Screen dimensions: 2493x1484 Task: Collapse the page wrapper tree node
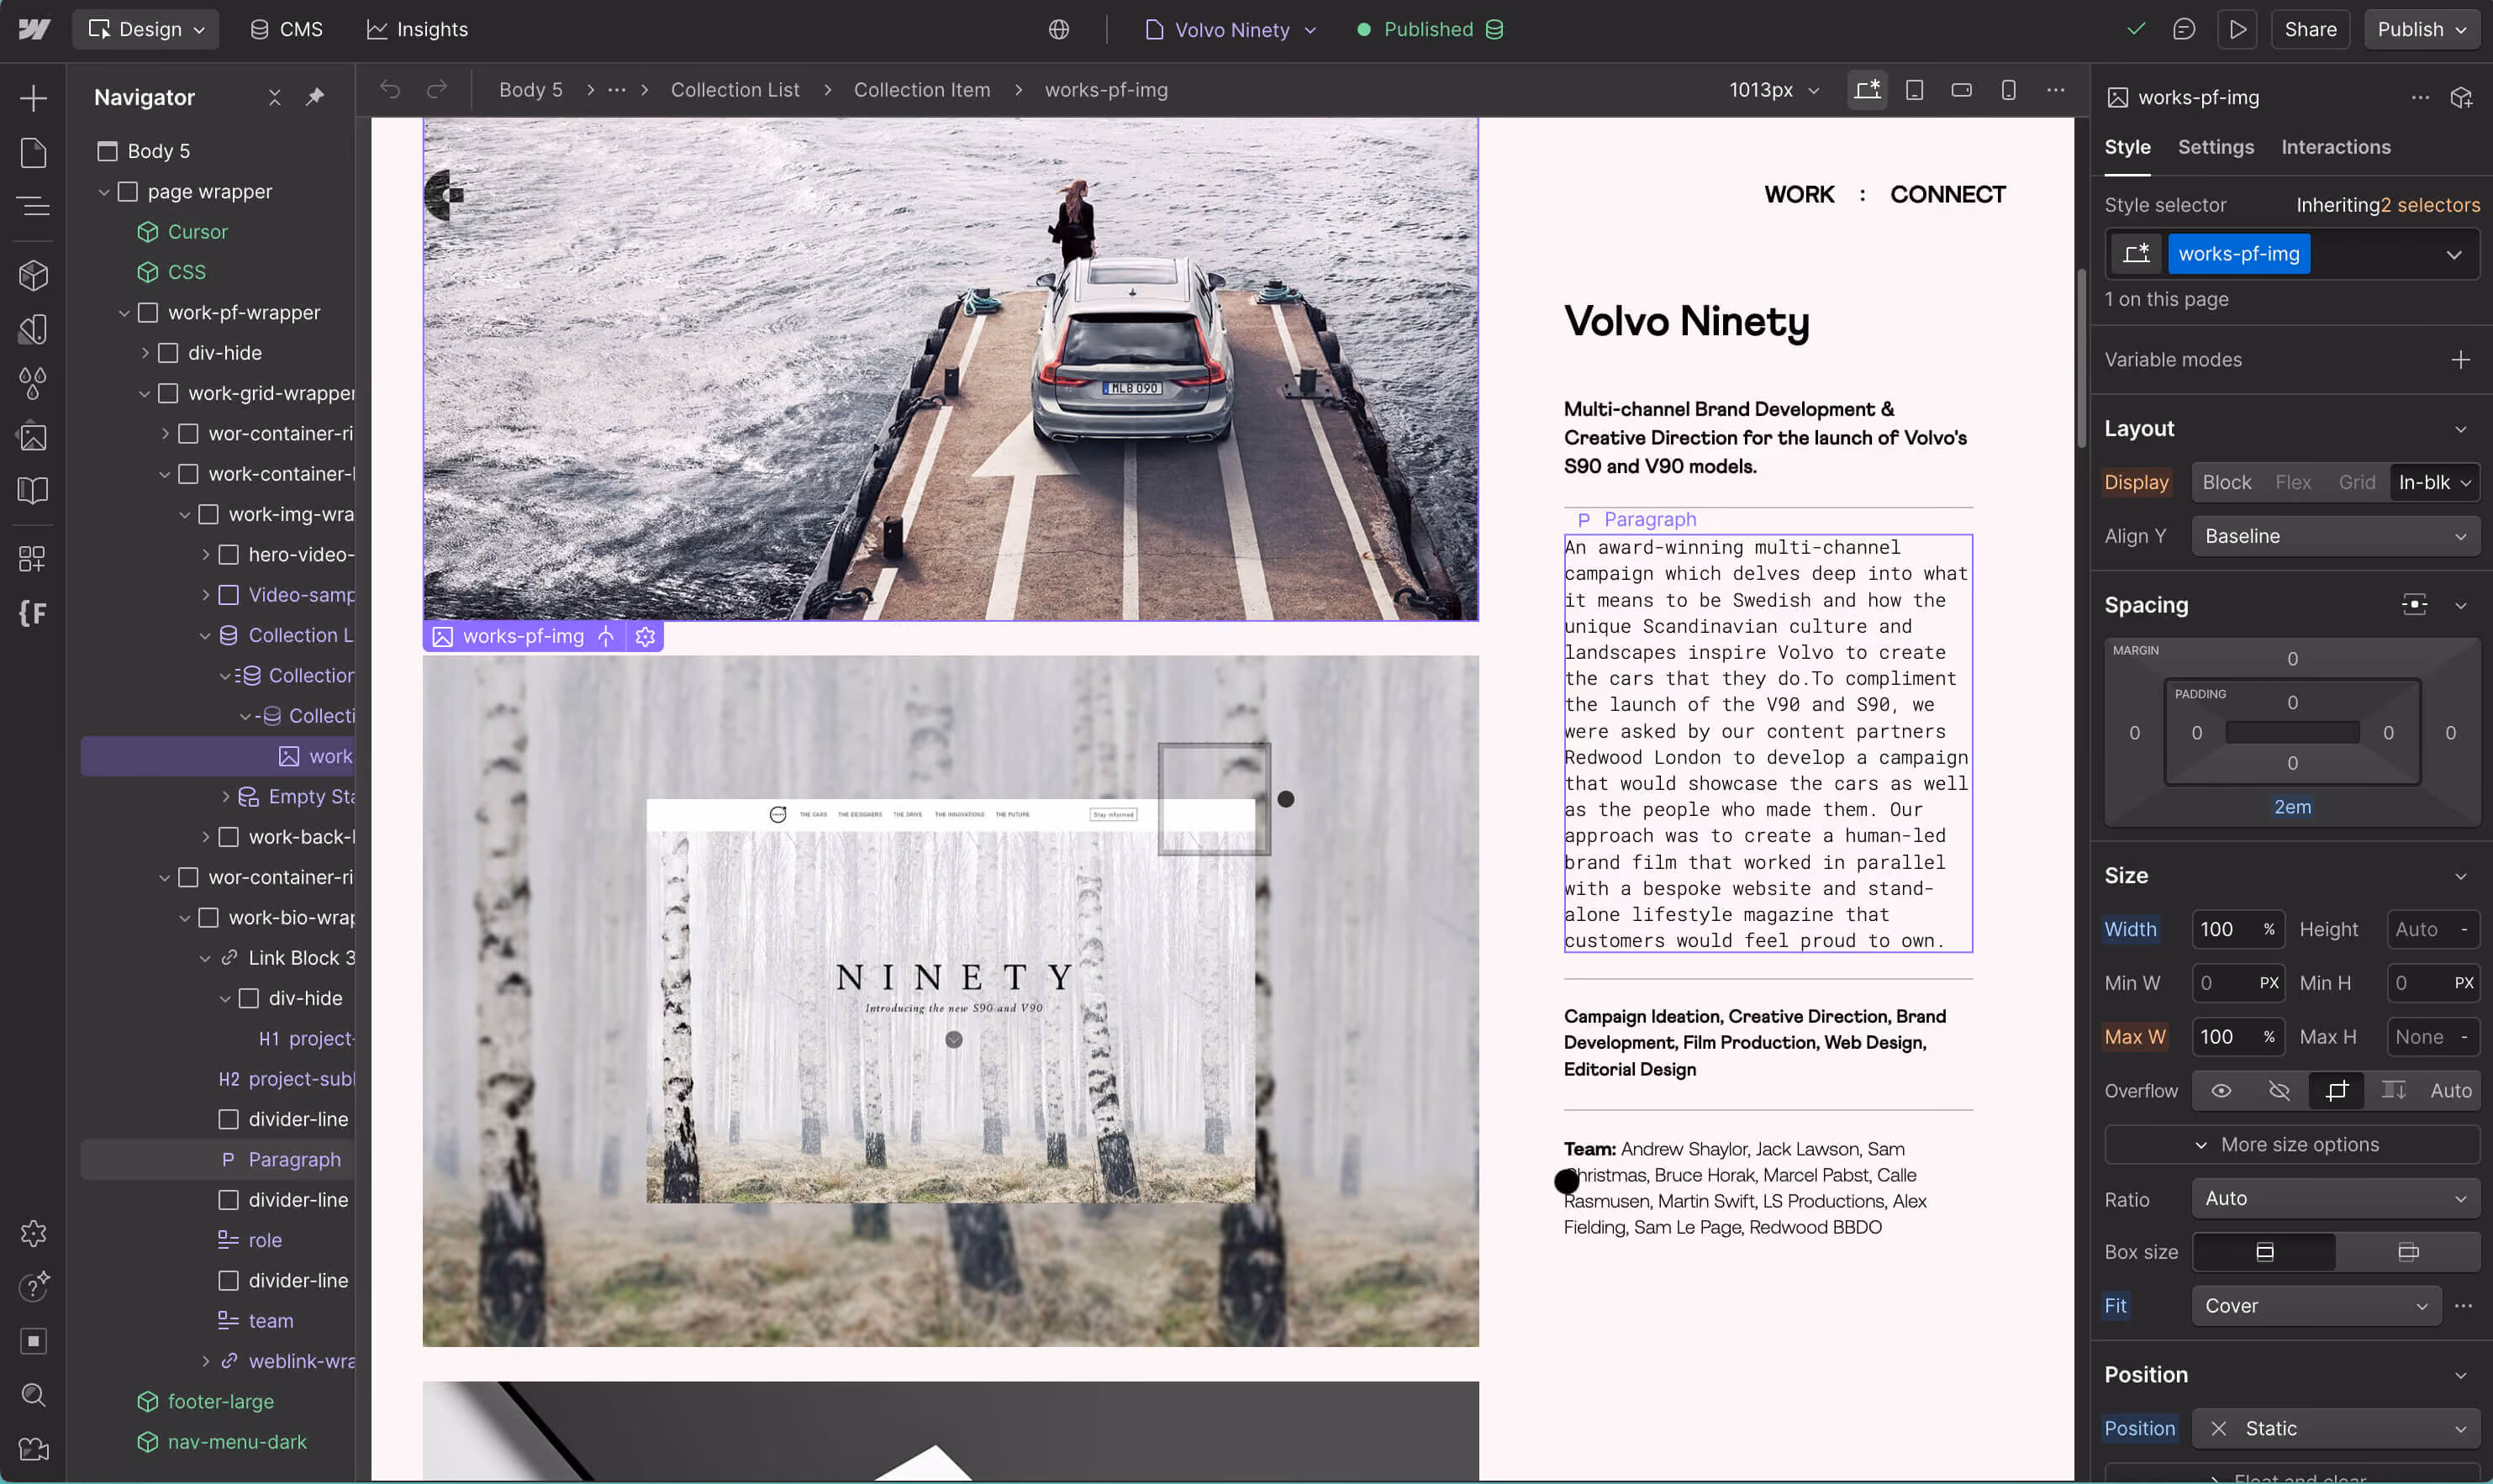[104, 192]
